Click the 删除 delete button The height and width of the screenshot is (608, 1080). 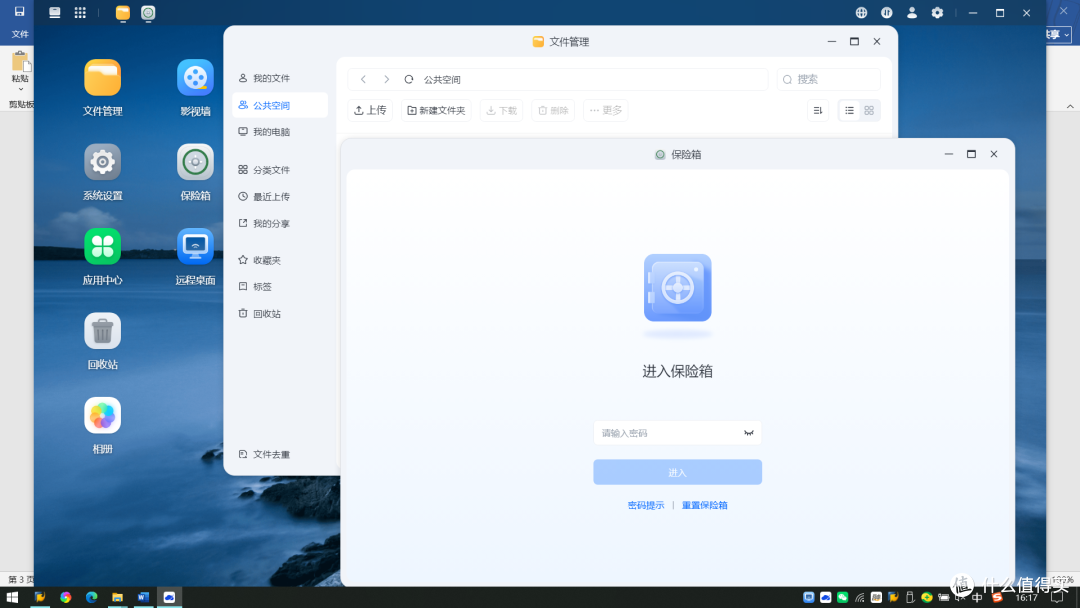tap(553, 110)
